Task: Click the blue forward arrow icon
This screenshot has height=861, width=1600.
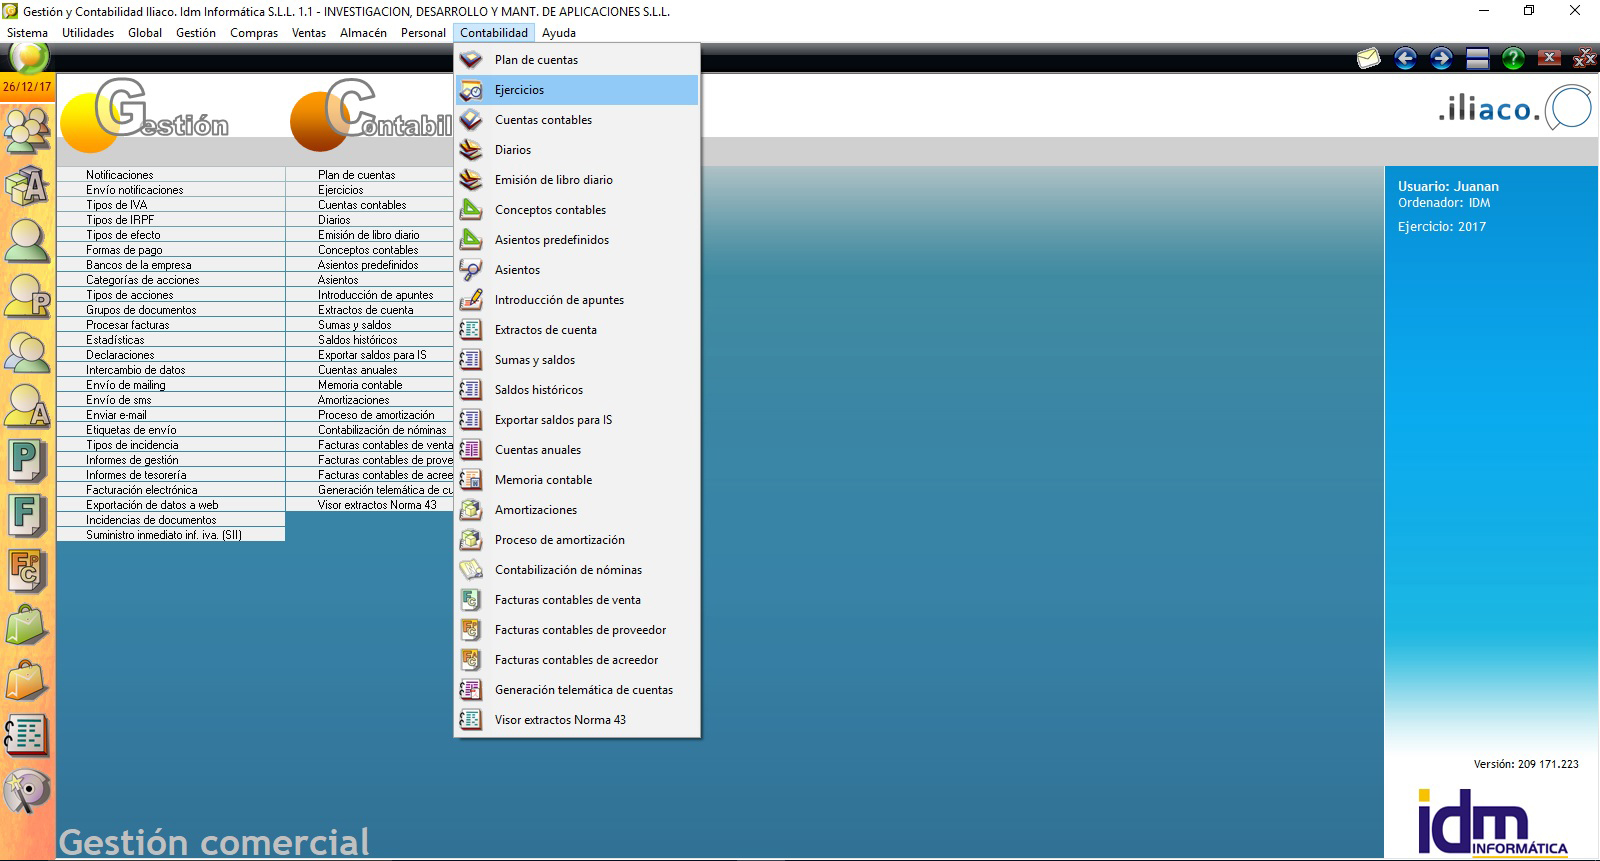Action: (1441, 59)
